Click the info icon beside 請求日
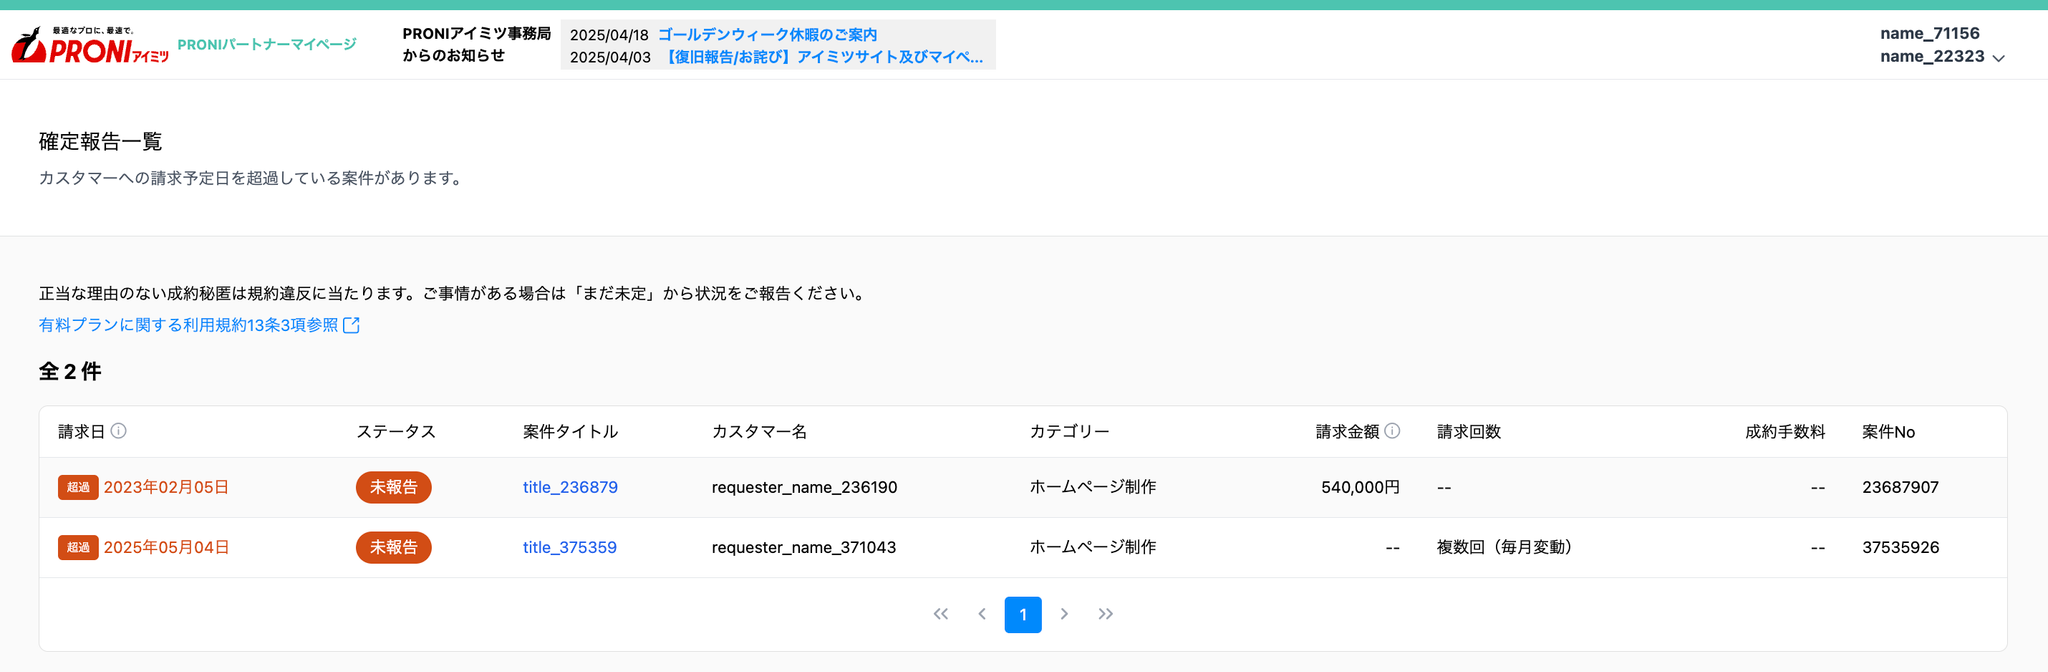The image size is (2048, 672). point(118,431)
